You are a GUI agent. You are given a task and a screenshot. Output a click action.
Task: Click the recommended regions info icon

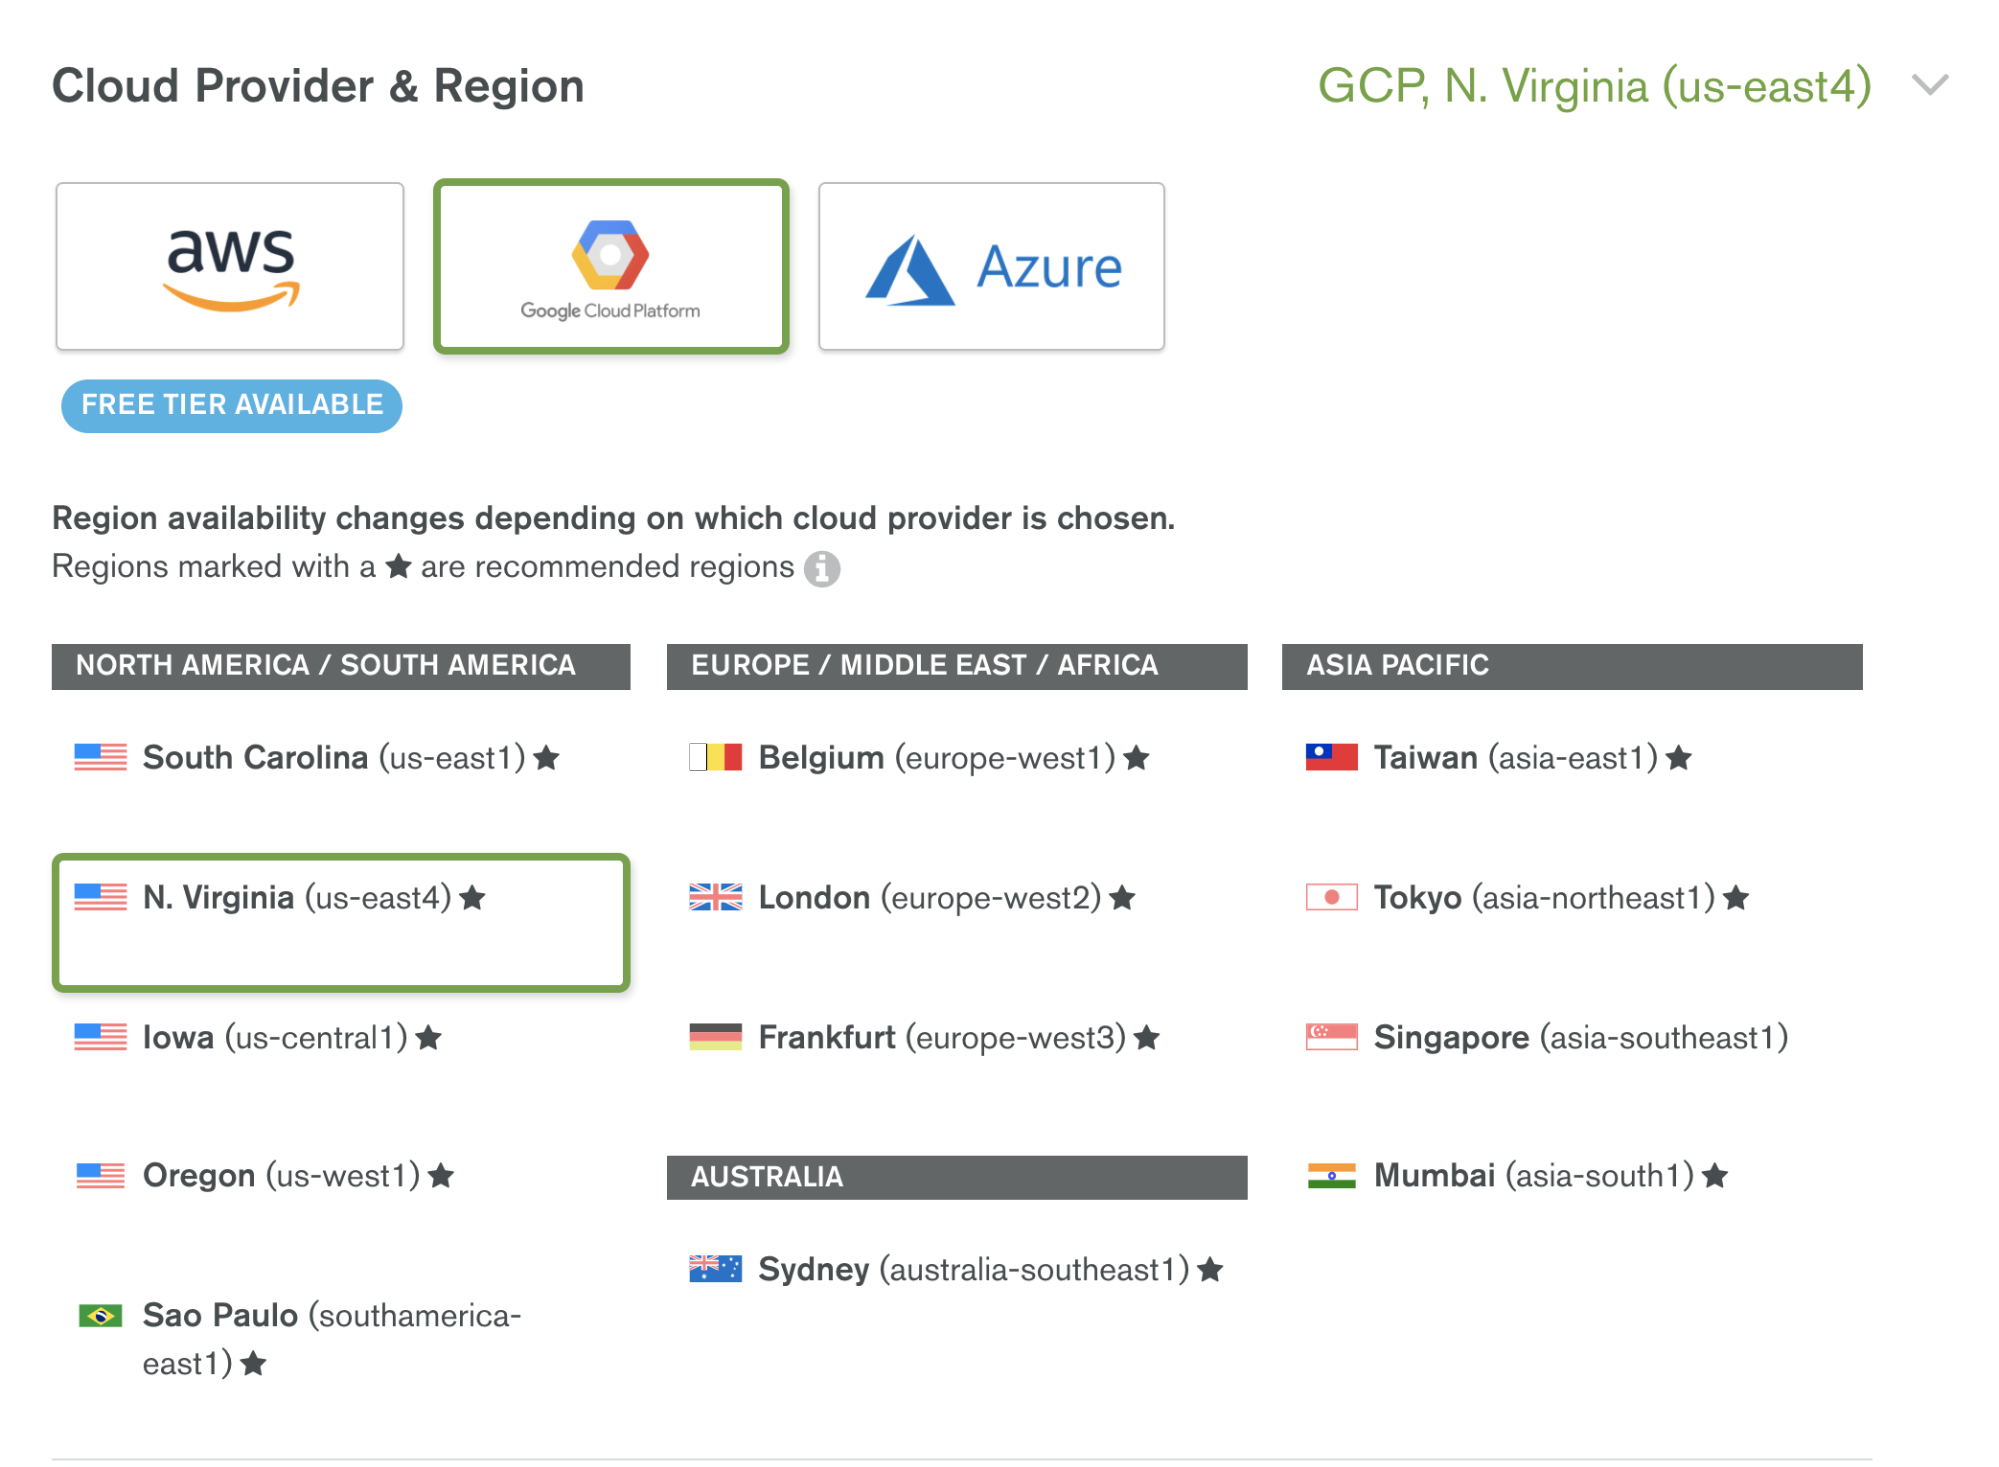(x=822, y=568)
